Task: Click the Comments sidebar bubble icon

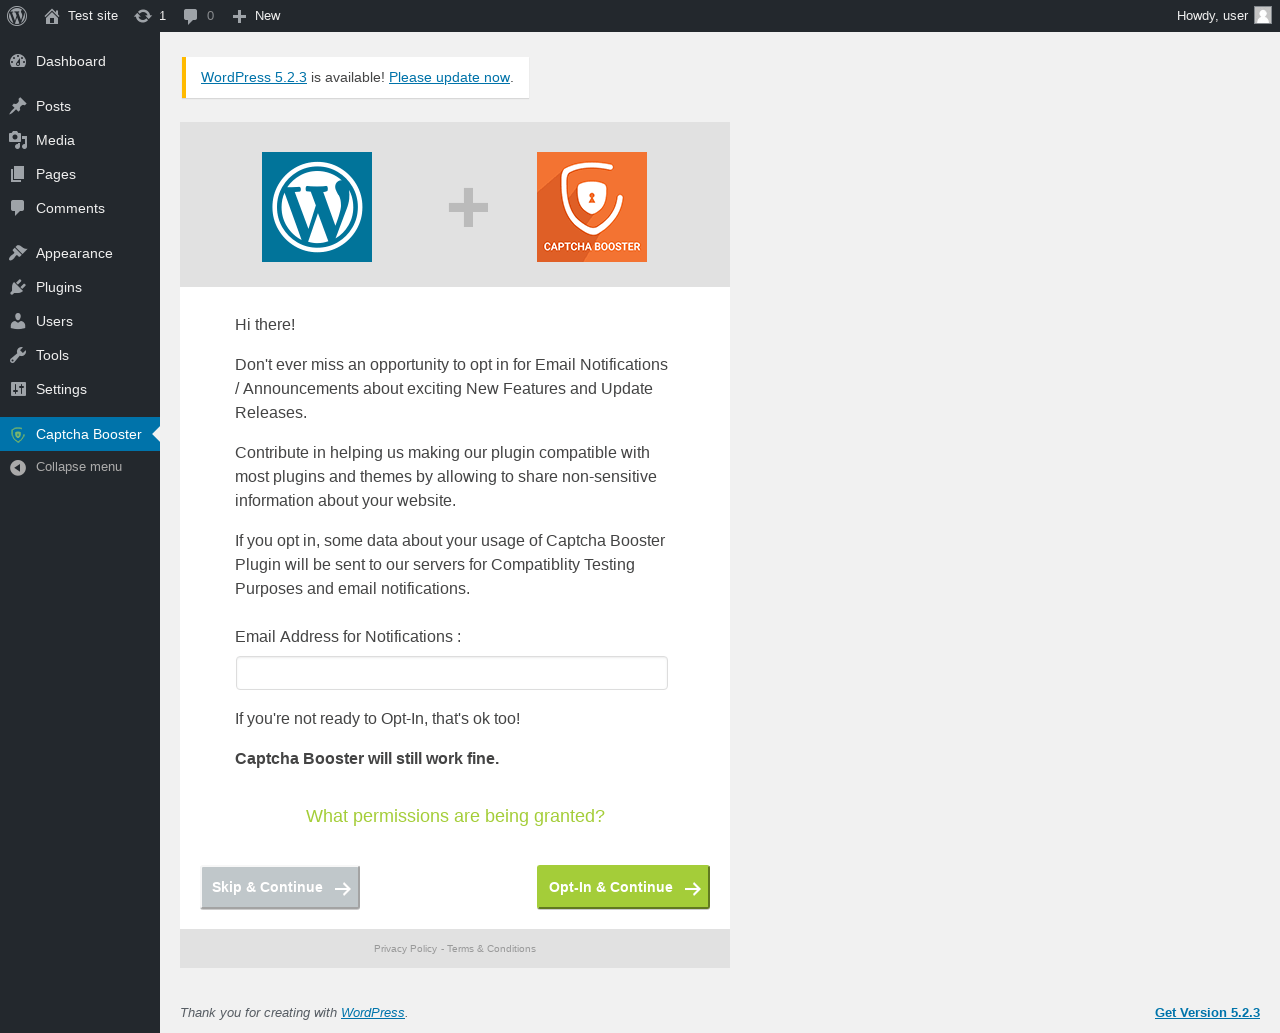Action: click(x=18, y=208)
